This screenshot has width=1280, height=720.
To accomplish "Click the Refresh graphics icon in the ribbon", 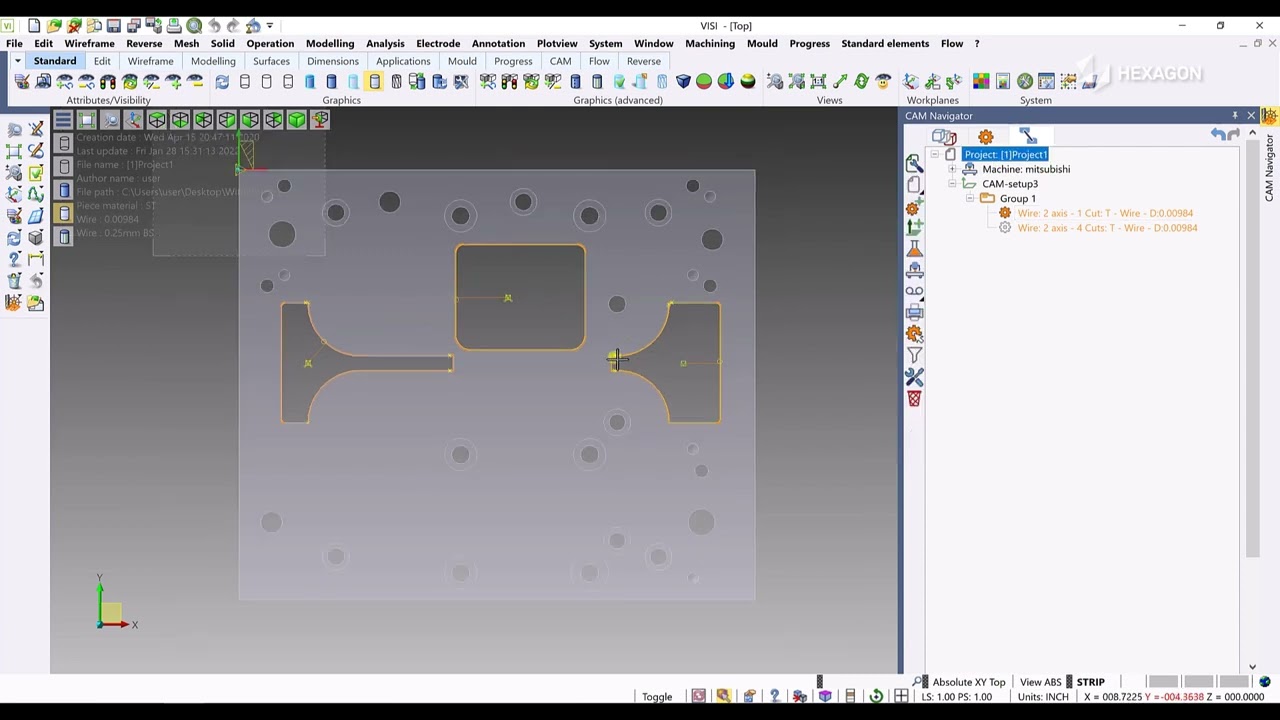I will 222,82.
